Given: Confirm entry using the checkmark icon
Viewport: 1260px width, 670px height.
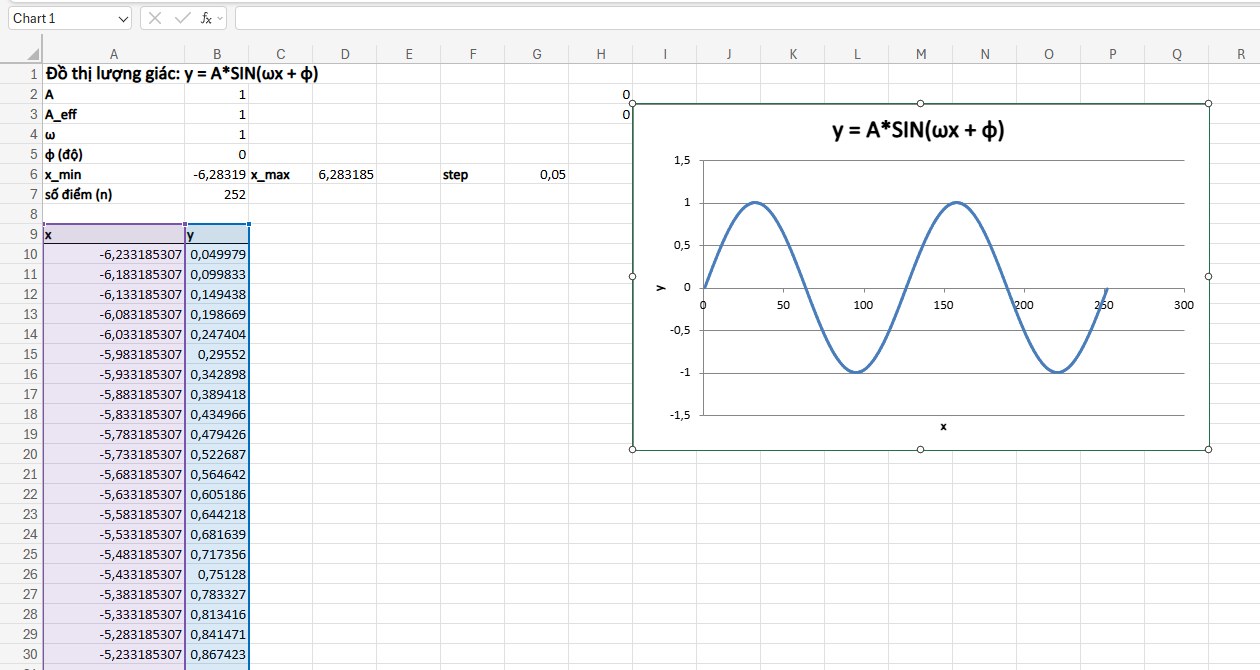Looking at the screenshot, I should (181, 17).
